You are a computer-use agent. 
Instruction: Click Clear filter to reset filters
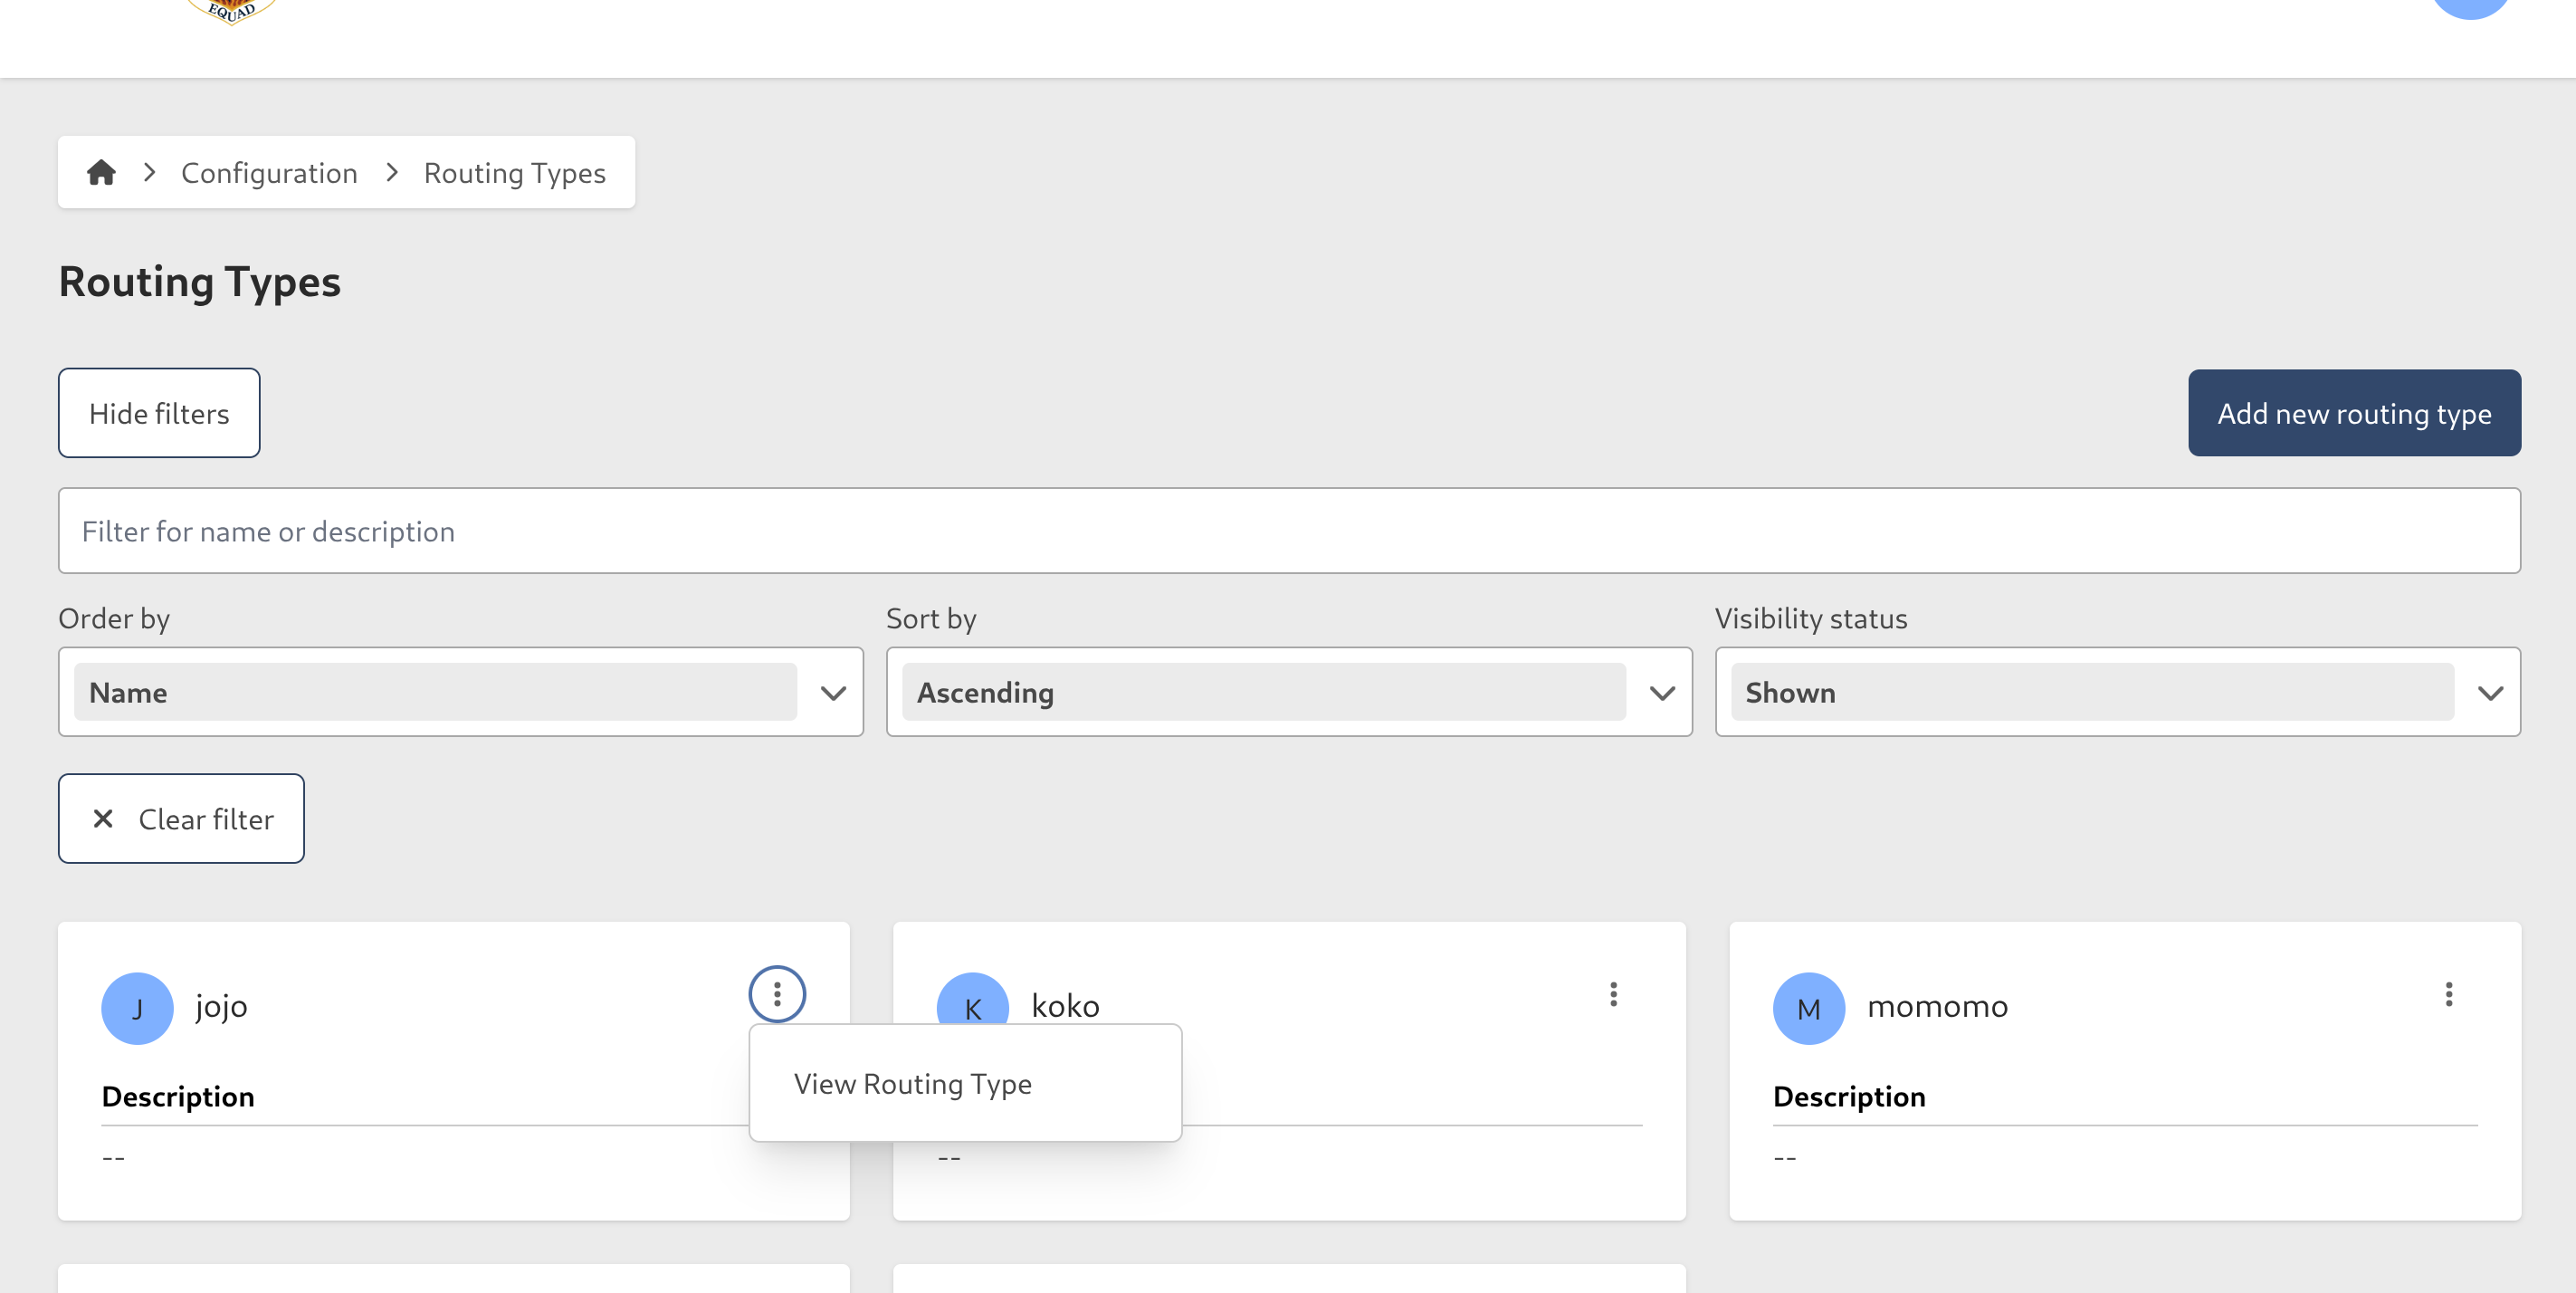coord(181,818)
